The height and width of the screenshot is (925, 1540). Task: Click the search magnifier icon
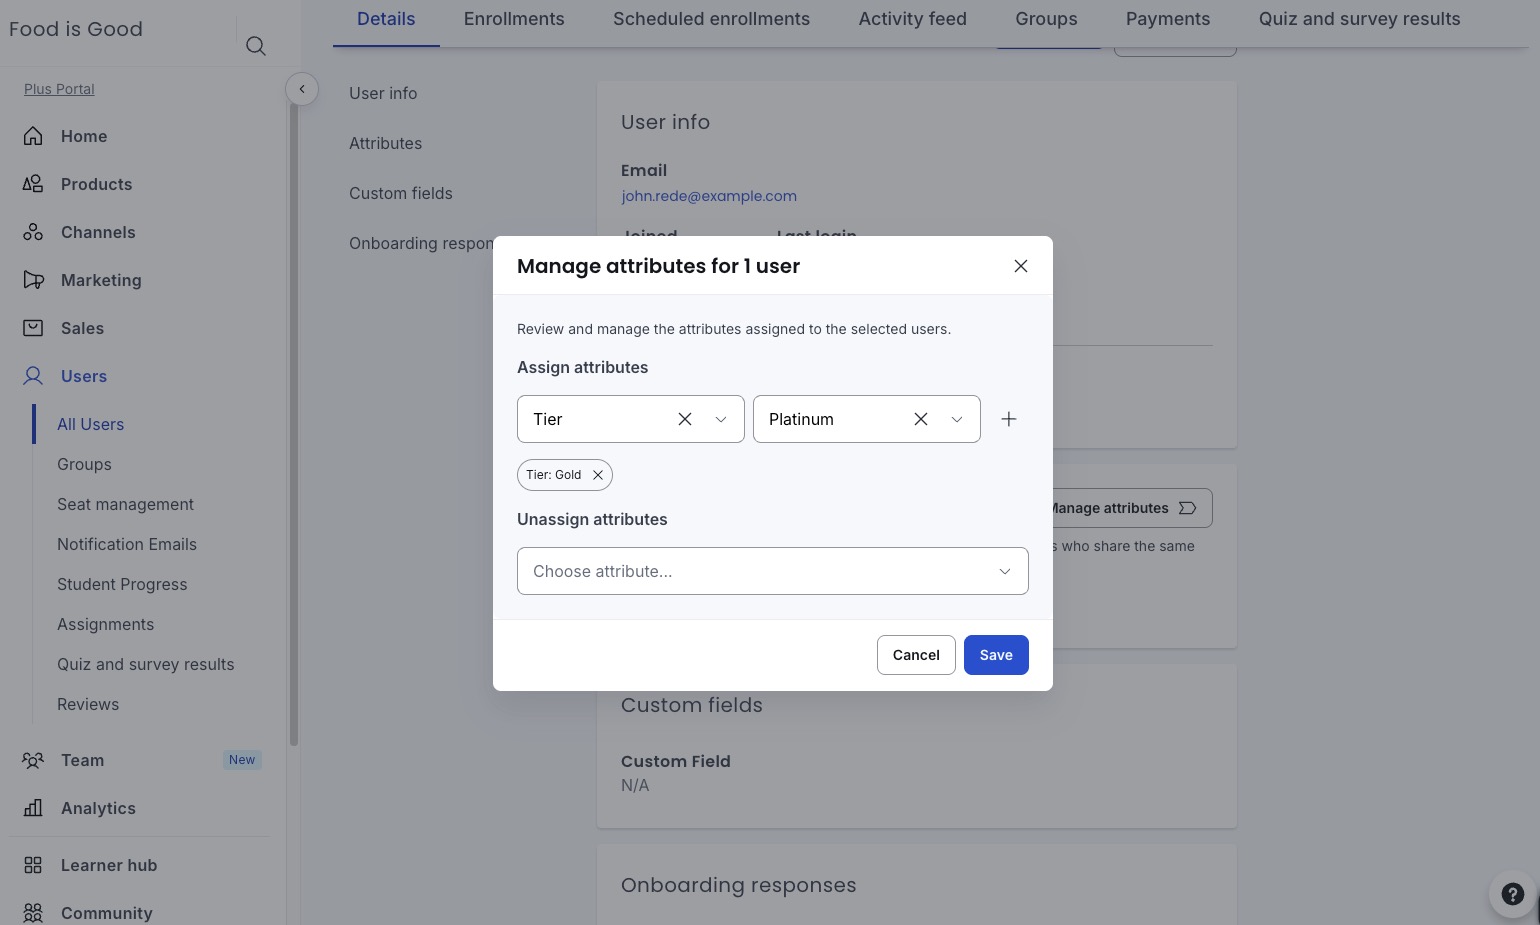pyautogui.click(x=256, y=46)
